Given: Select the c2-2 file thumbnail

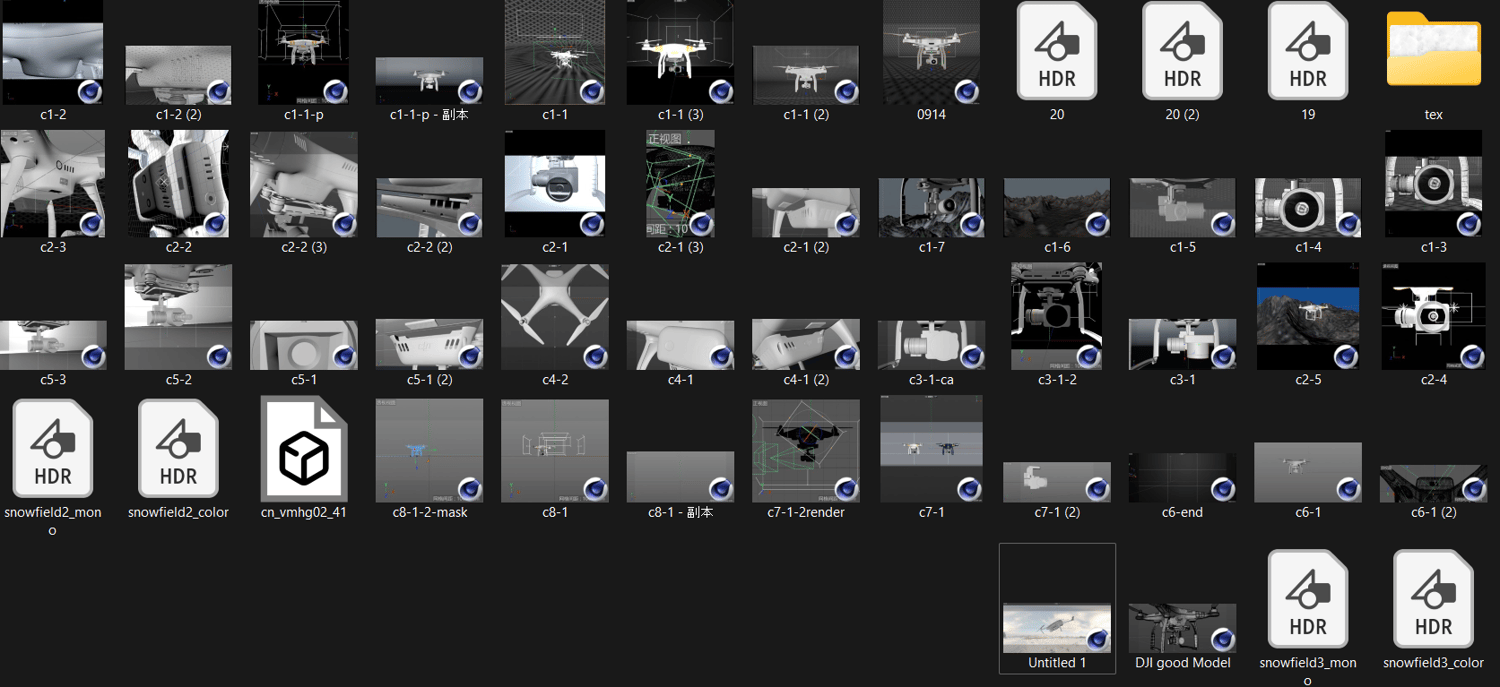Looking at the screenshot, I should pyautogui.click(x=178, y=184).
